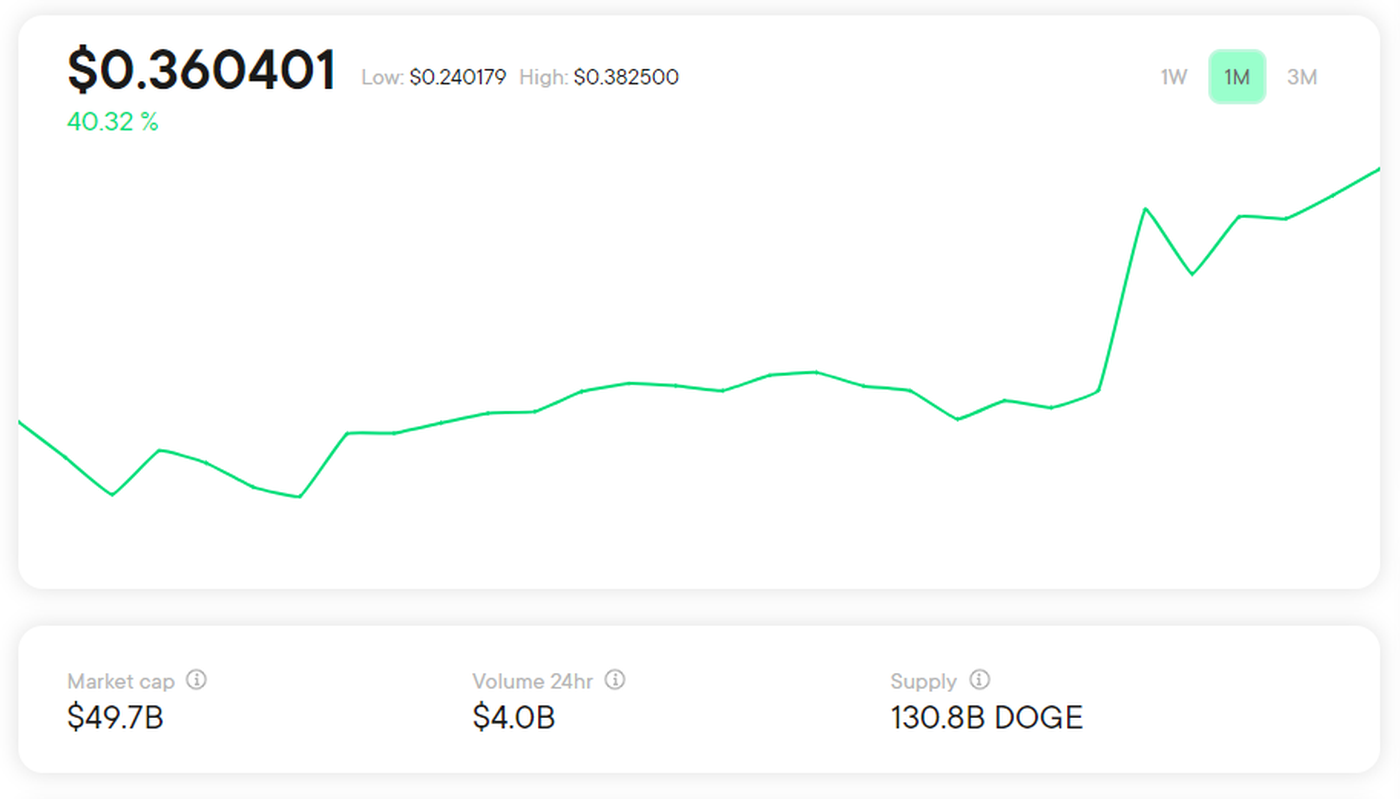Click the sharp spike peak on chart
Image resolution: width=1400 pixels, height=799 pixels.
1145,209
